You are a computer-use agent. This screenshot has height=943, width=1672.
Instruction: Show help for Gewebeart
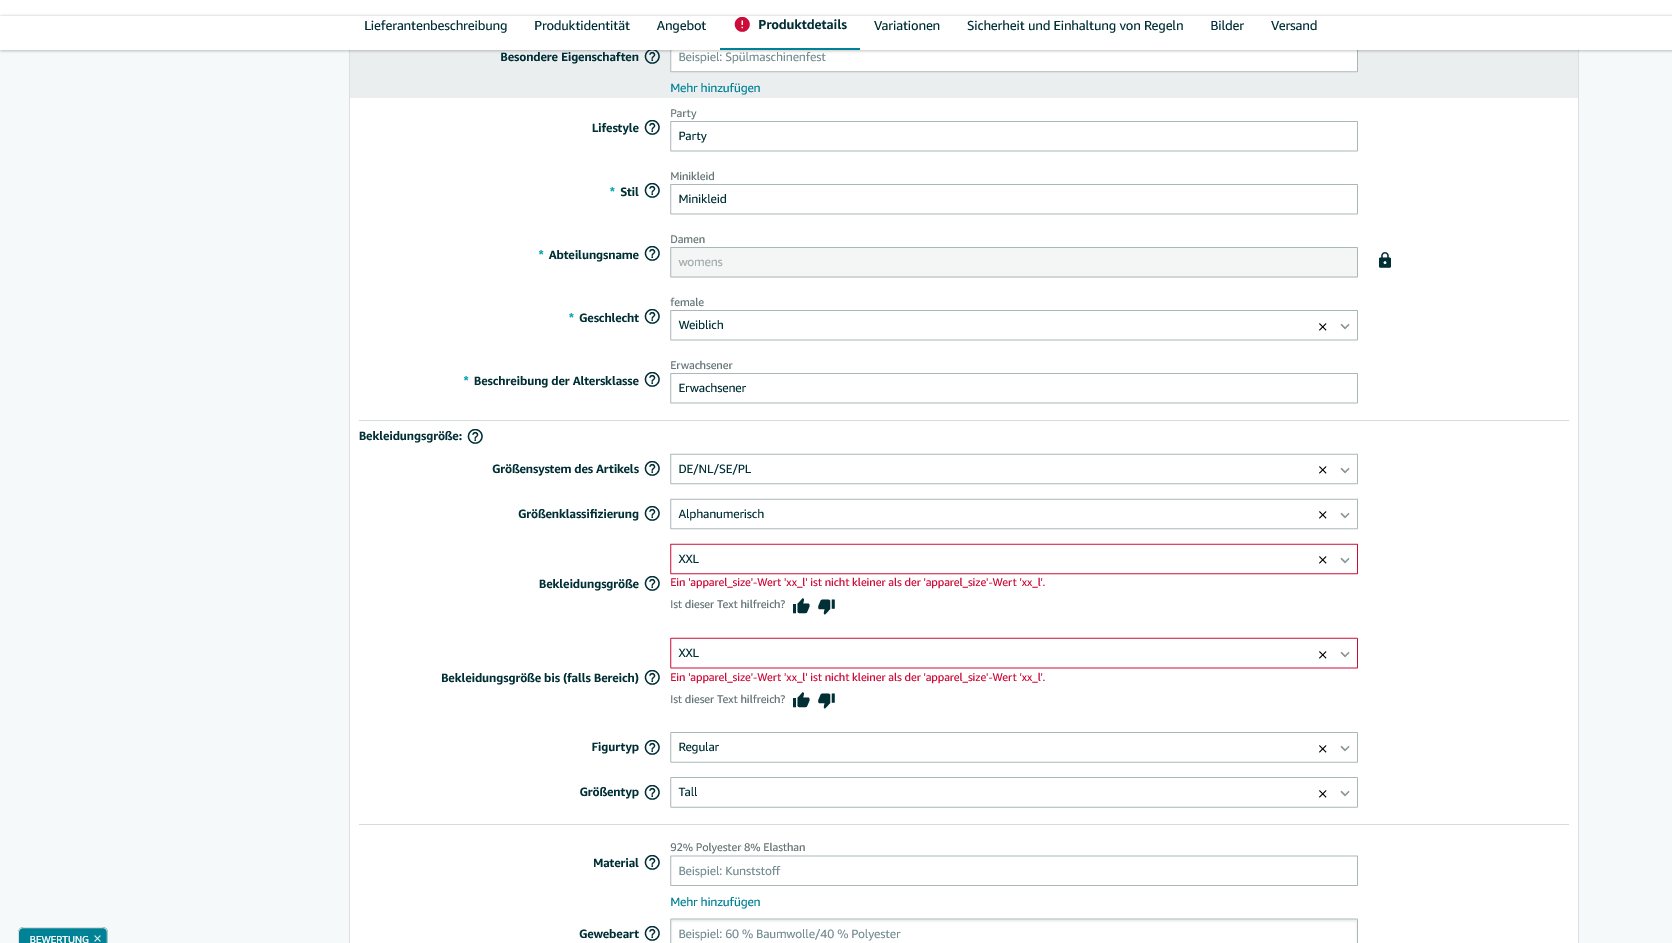[x=652, y=934]
